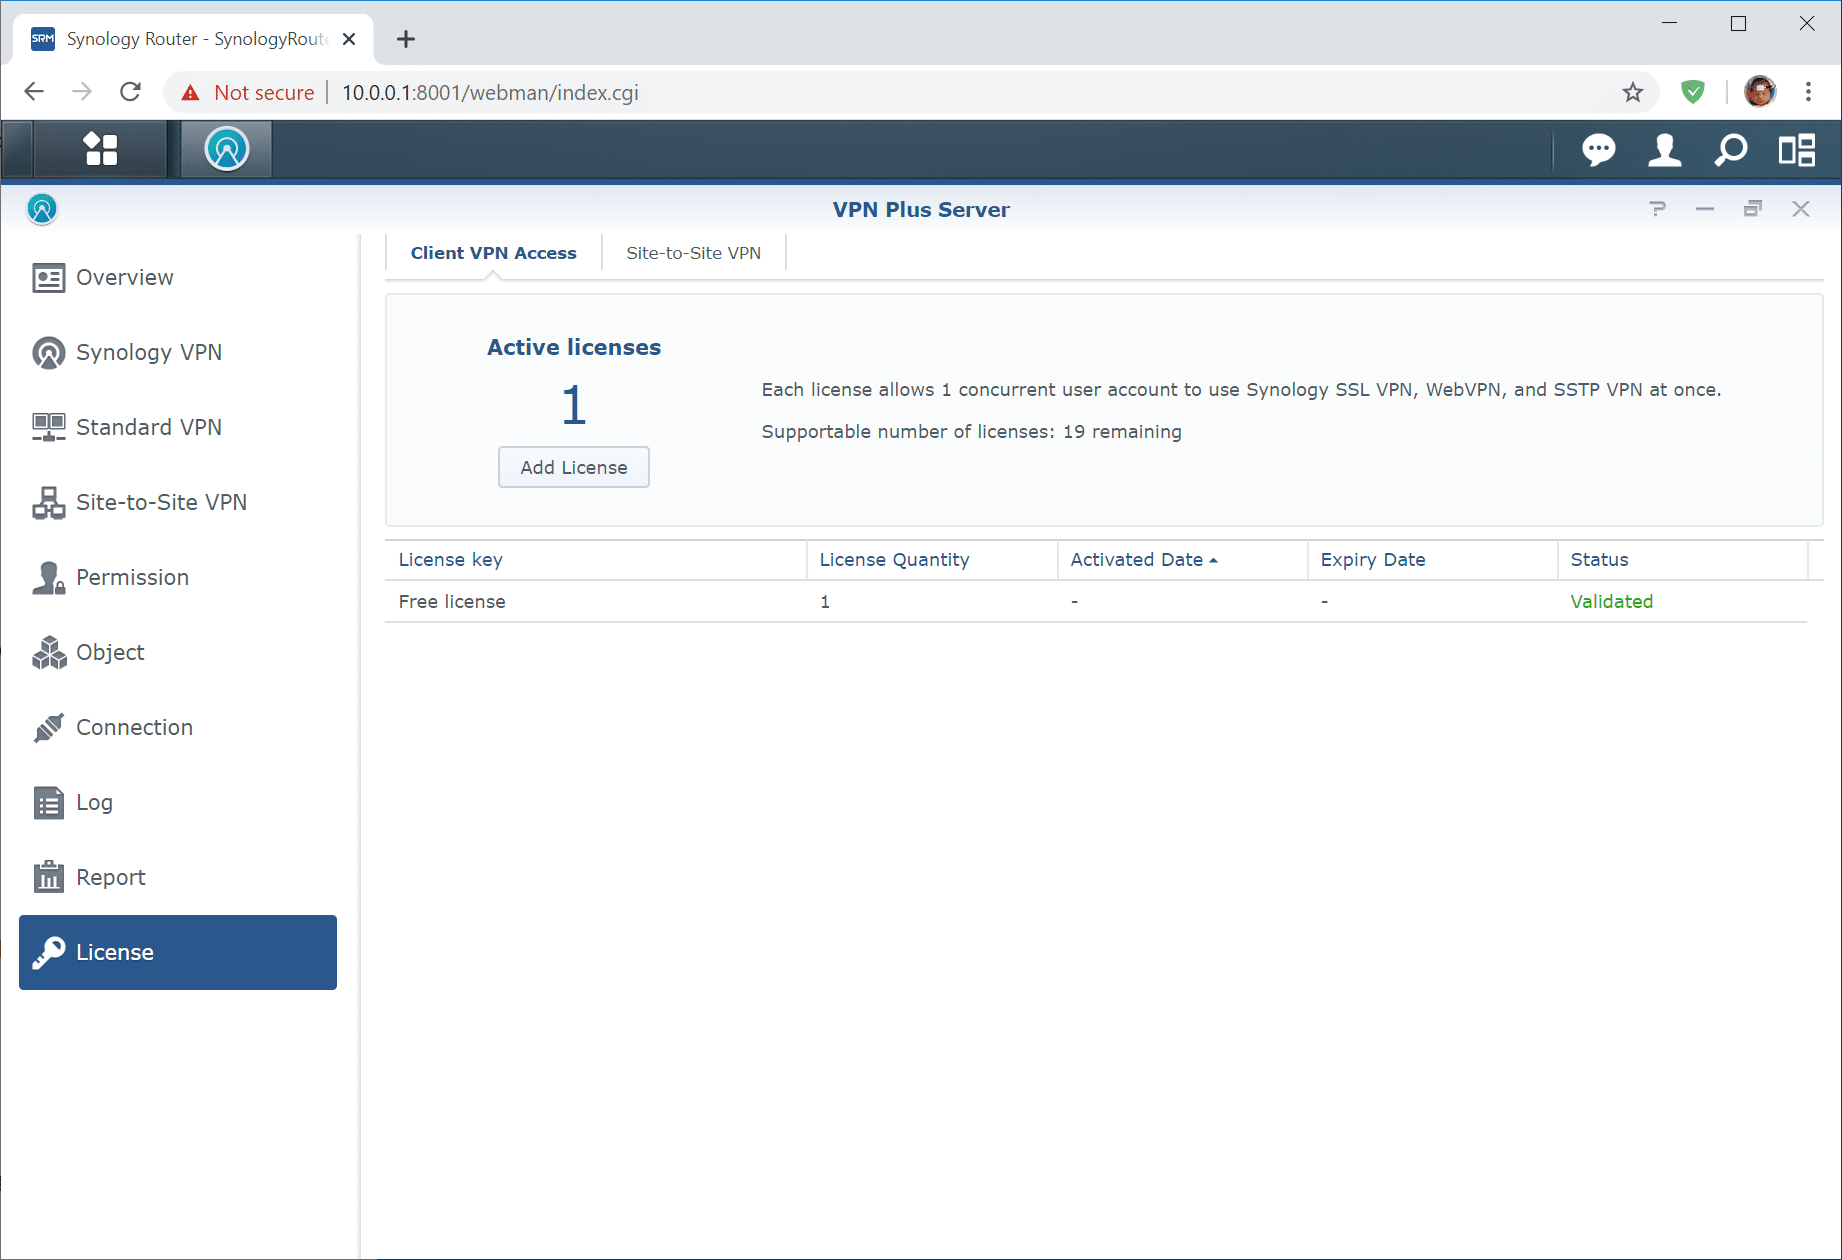The width and height of the screenshot is (1842, 1260).
Task: Go to Overview in sidebar
Action: point(178,277)
